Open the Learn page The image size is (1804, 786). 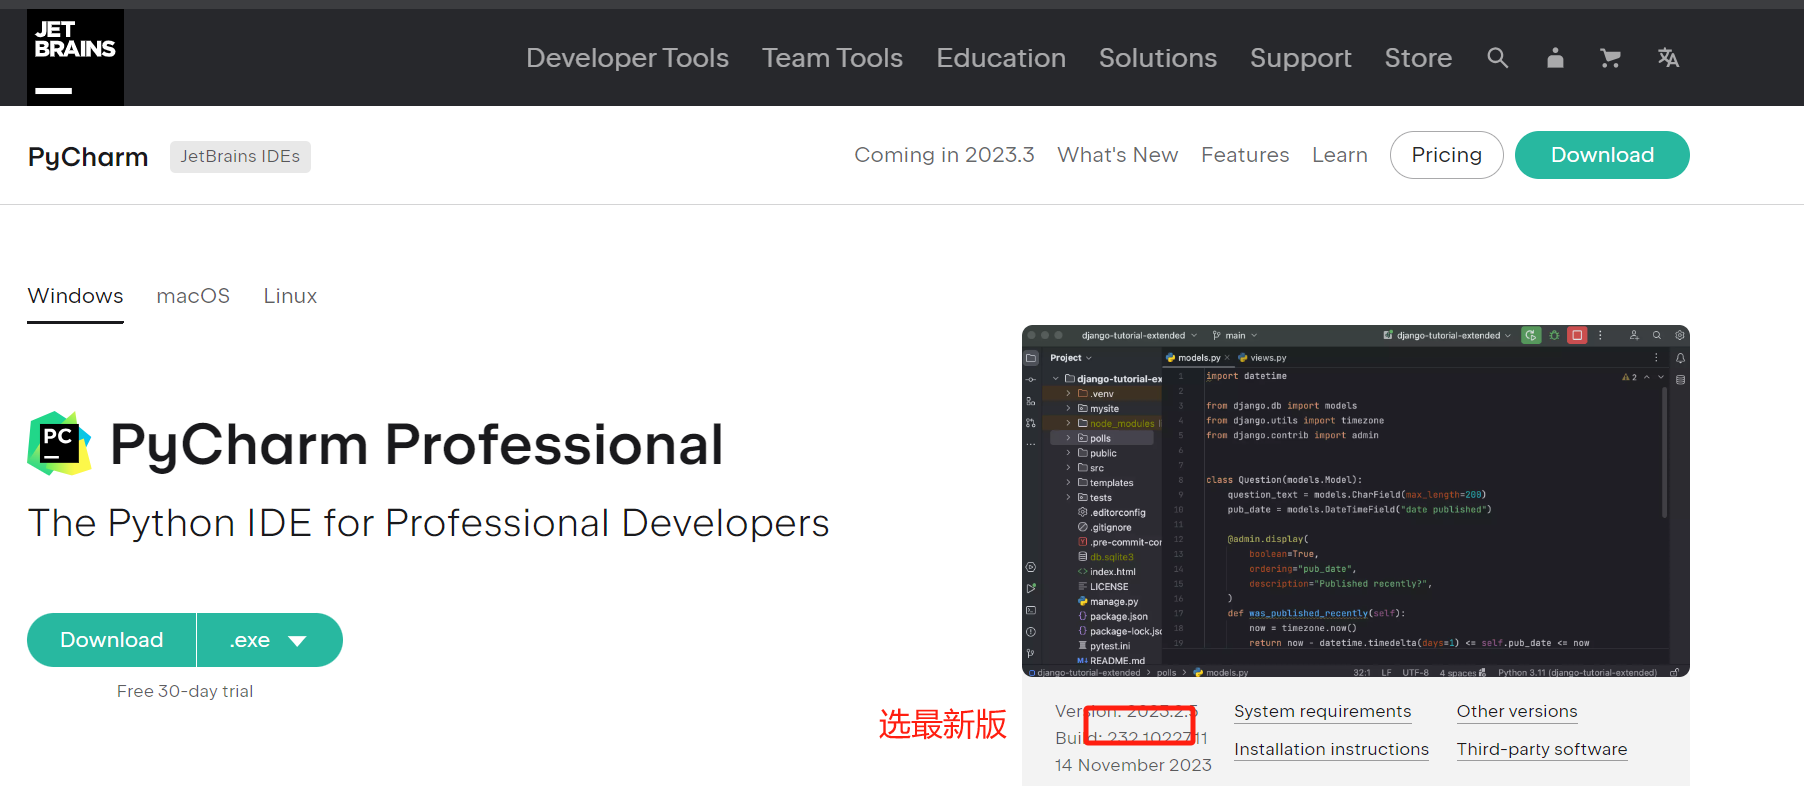1339,155
